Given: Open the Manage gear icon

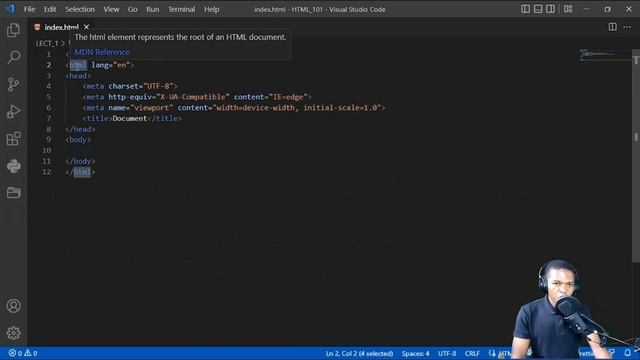Looking at the screenshot, I should (13, 333).
